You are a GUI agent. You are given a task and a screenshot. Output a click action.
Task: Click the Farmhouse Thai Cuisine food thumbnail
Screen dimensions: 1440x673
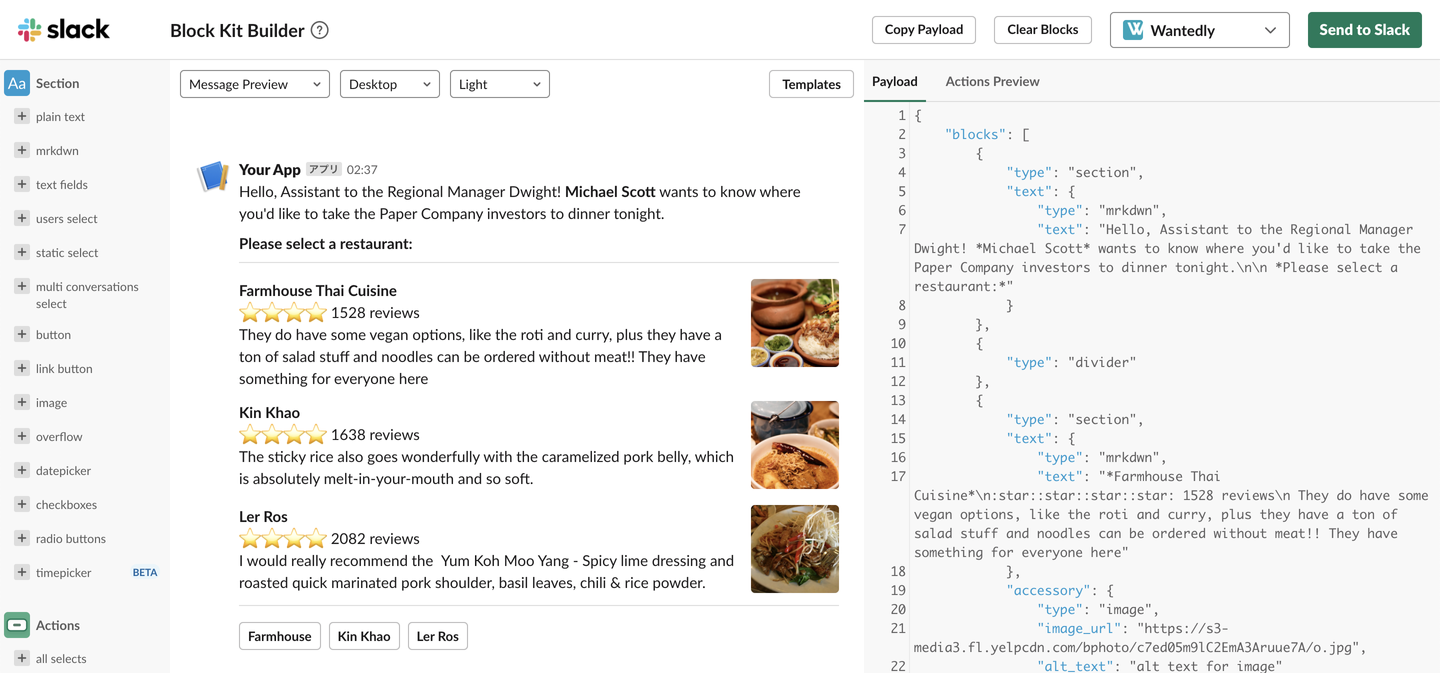point(795,323)
